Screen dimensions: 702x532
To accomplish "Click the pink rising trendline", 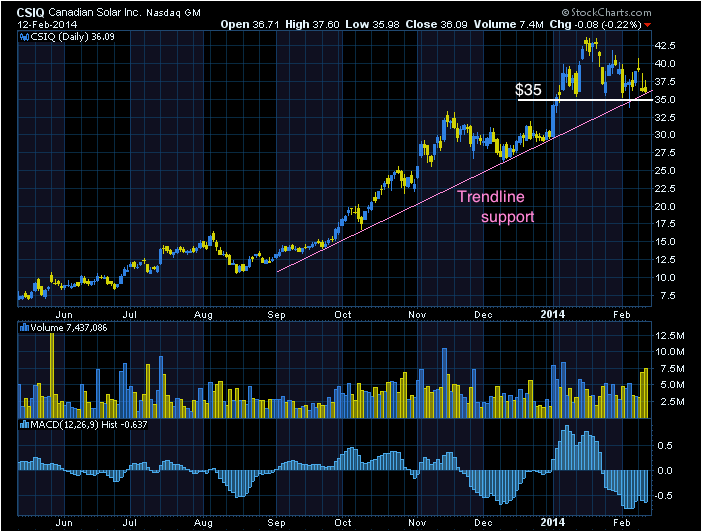I will coord(464,181).
